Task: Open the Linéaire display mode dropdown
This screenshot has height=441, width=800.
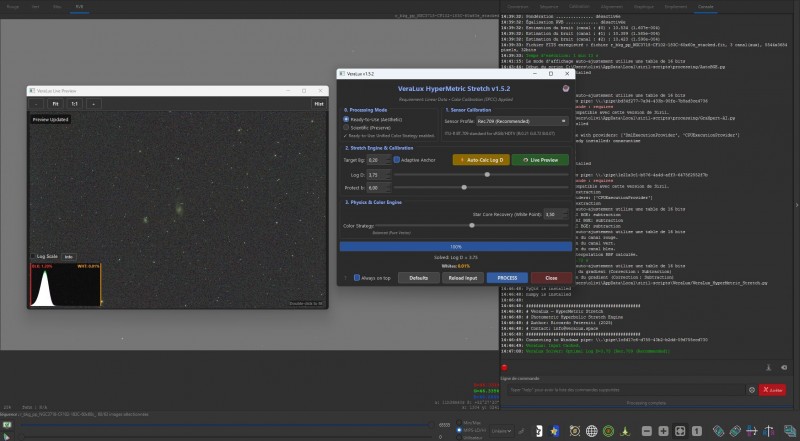Action: 502,431
